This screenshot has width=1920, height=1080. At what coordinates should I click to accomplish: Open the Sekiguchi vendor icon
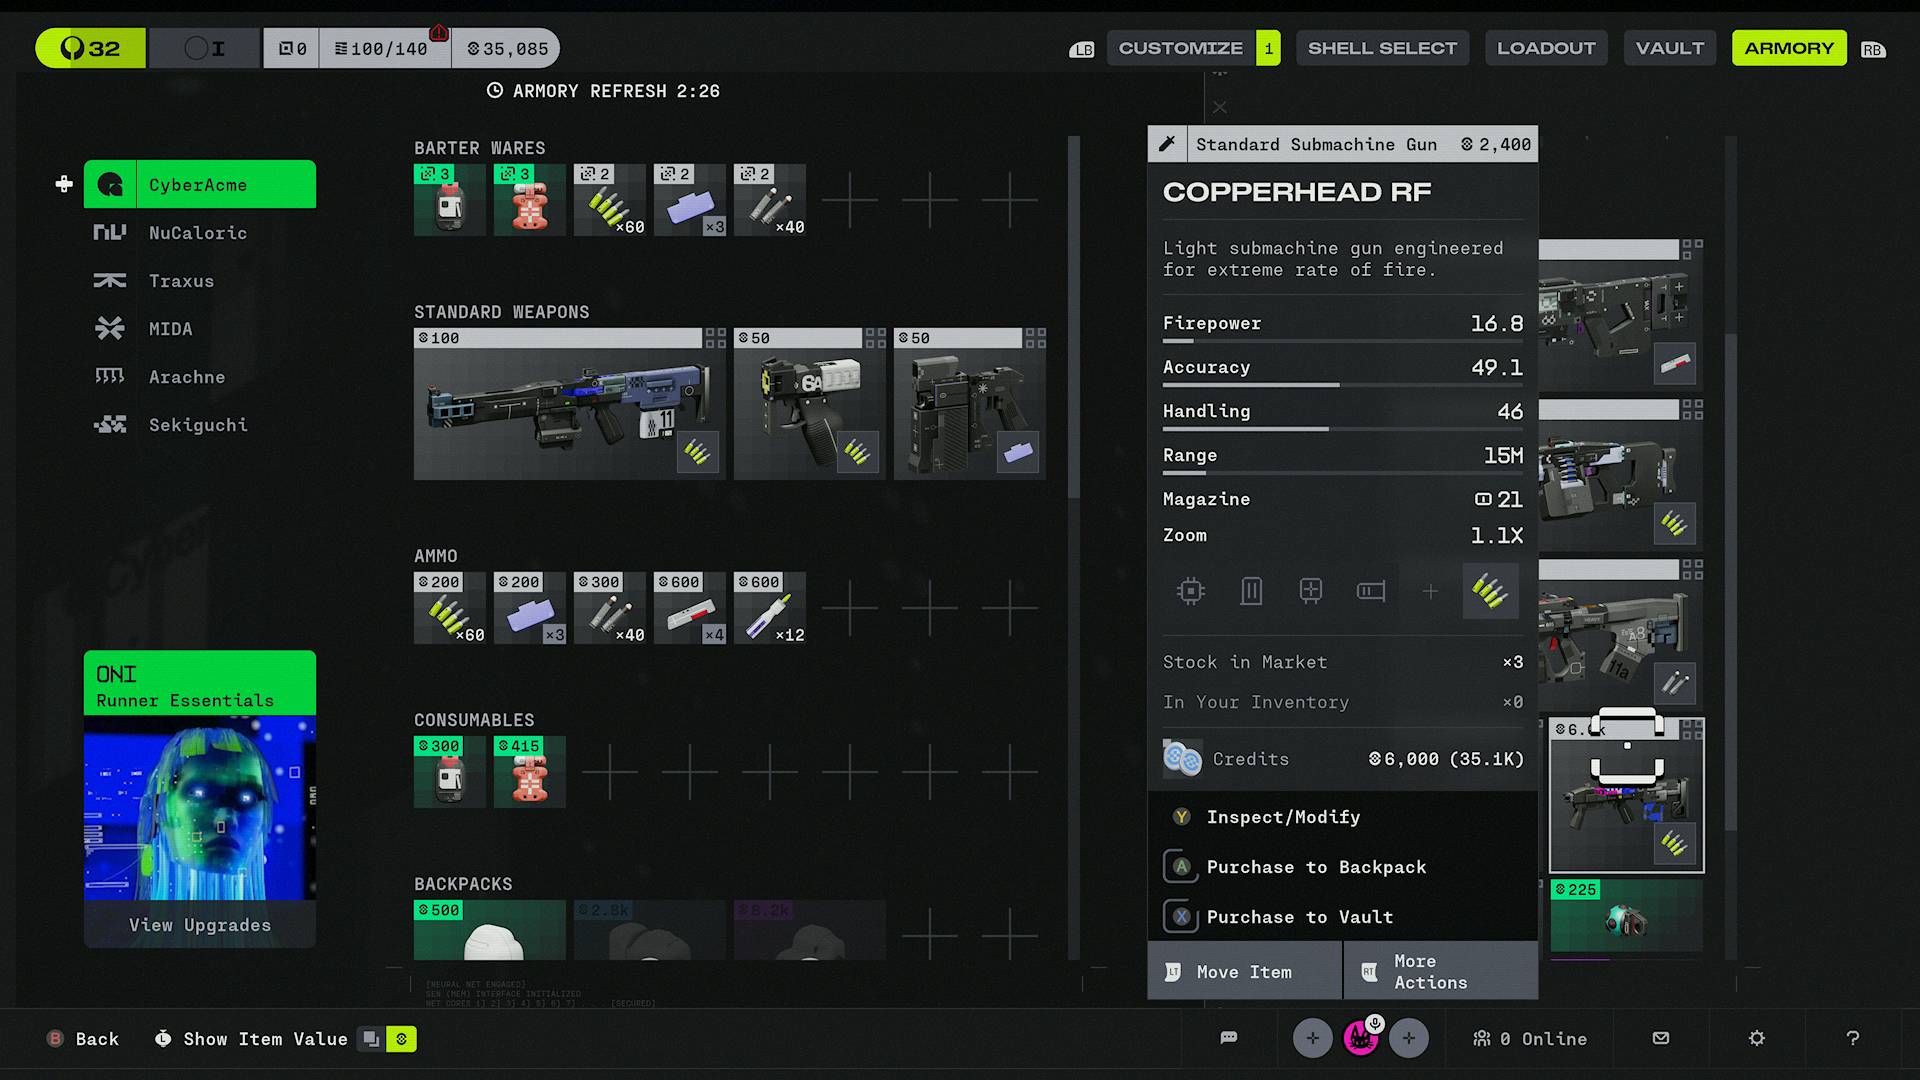click(x=111, y=424)
